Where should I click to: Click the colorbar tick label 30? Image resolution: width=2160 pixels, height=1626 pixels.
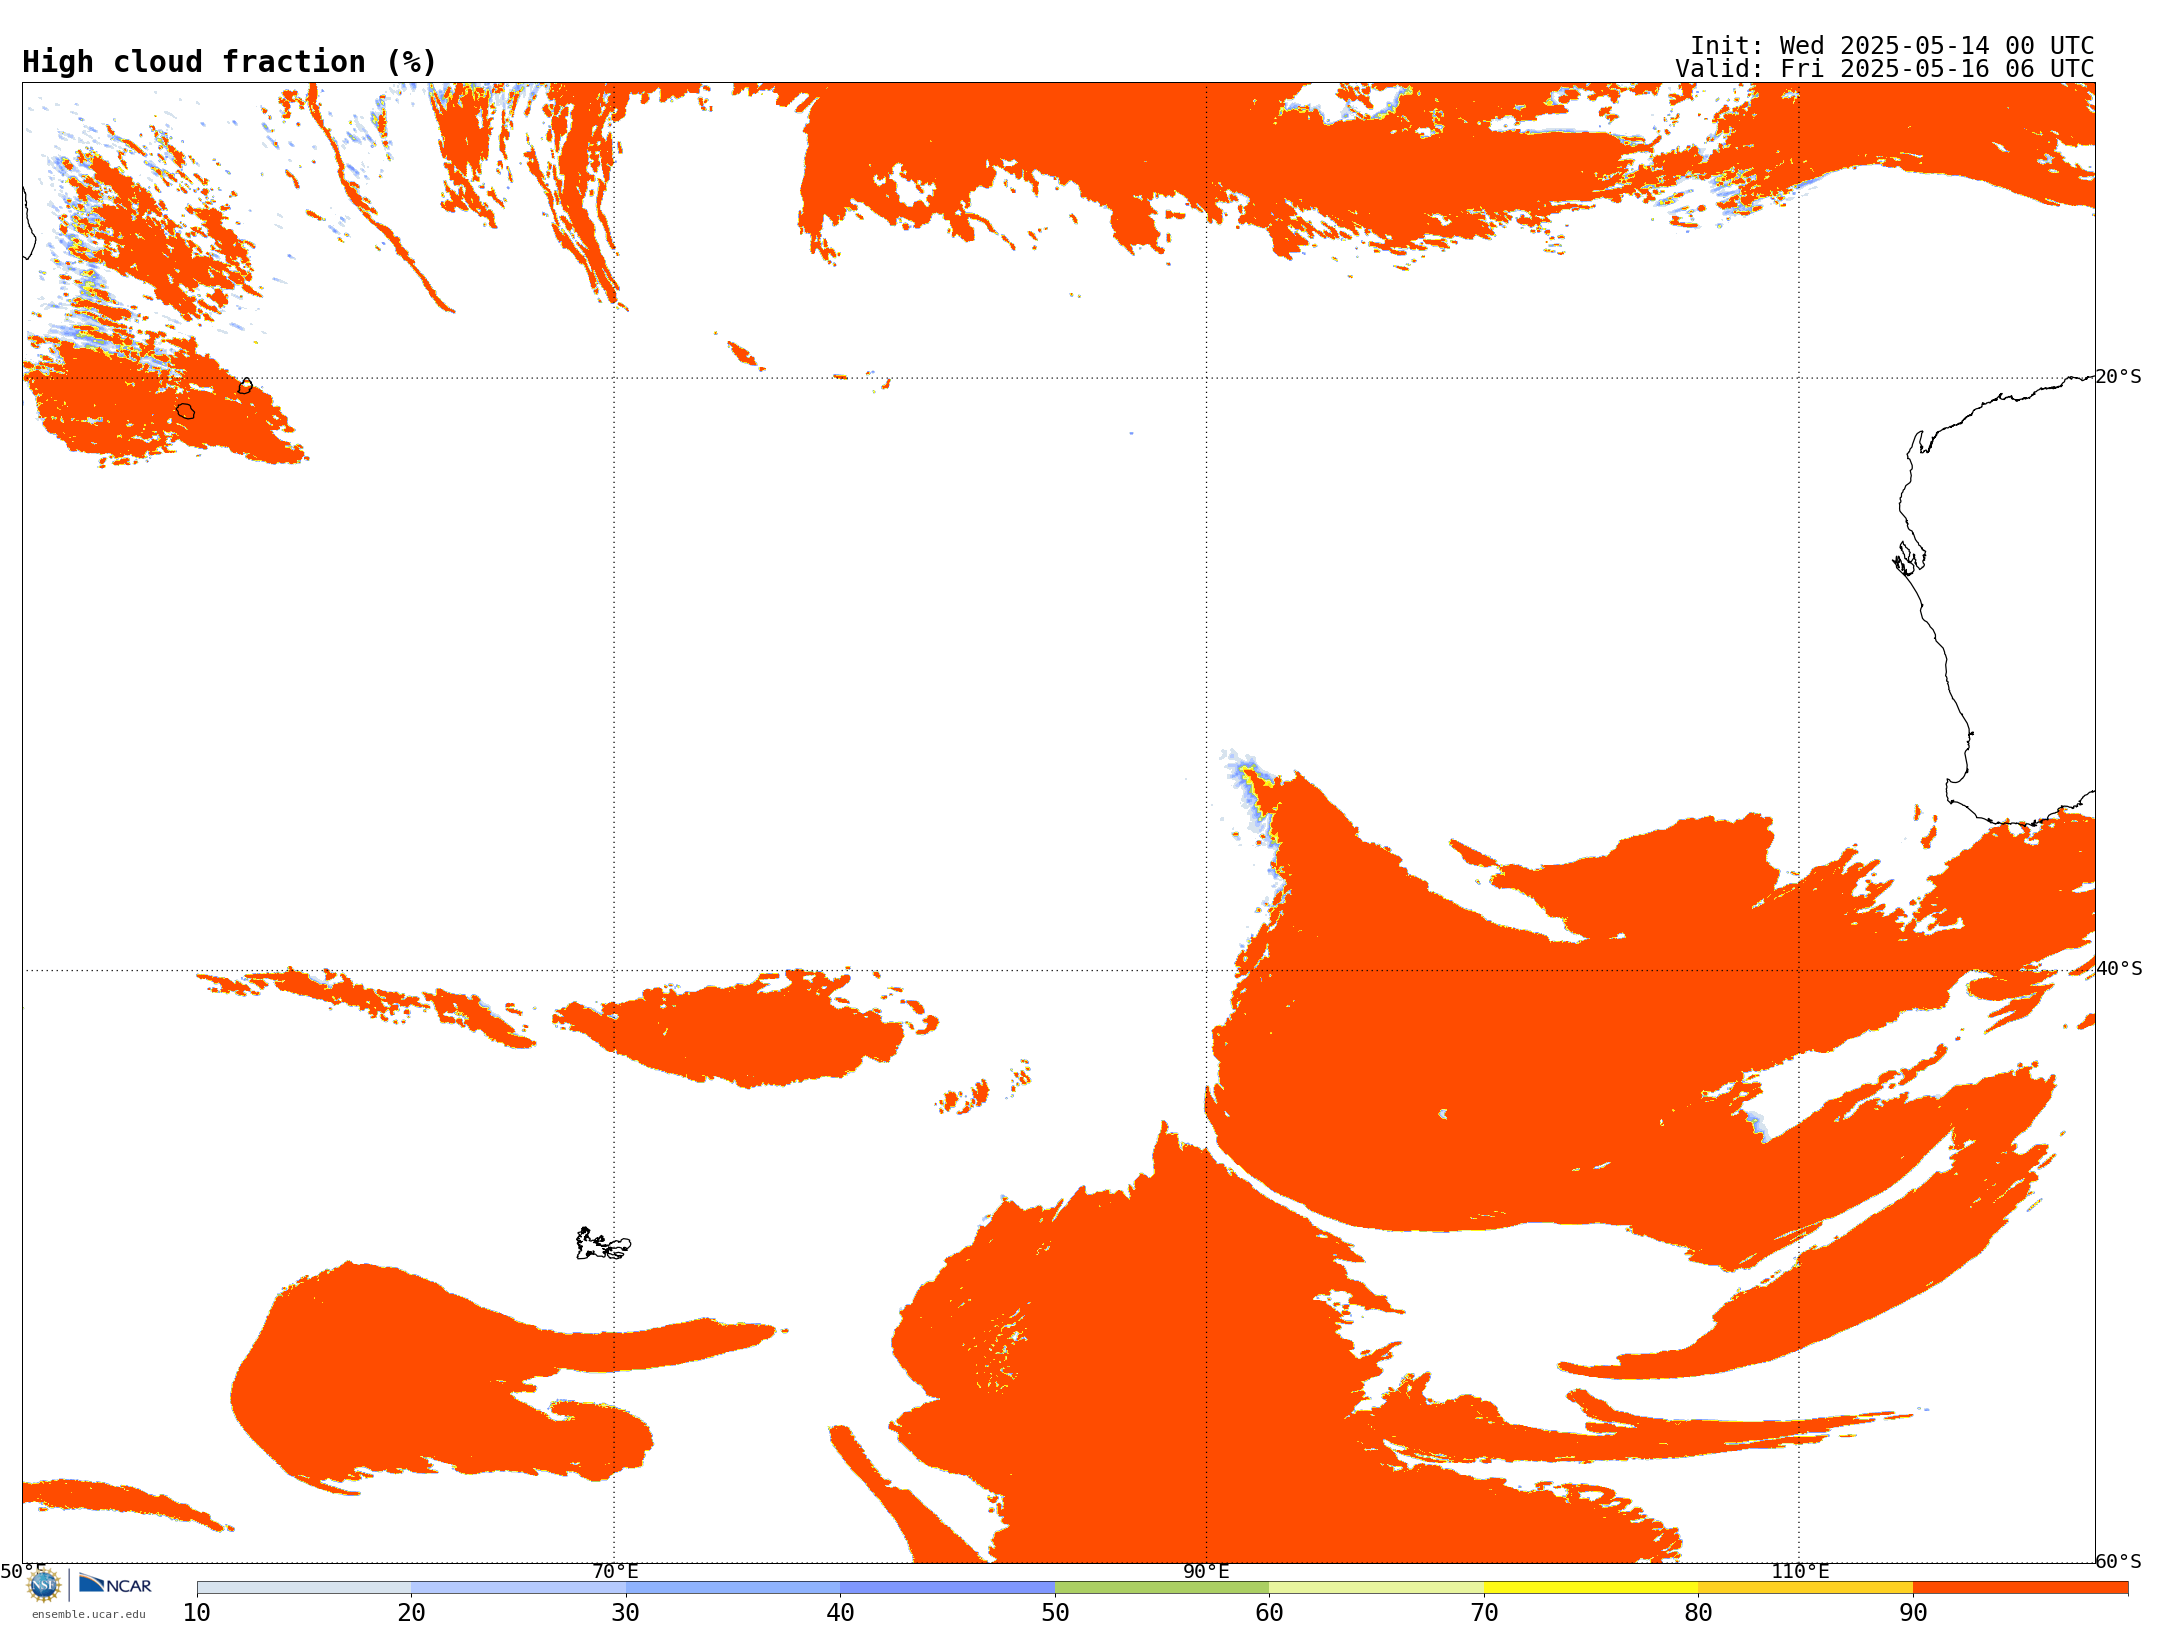[x=626, y=1613]
